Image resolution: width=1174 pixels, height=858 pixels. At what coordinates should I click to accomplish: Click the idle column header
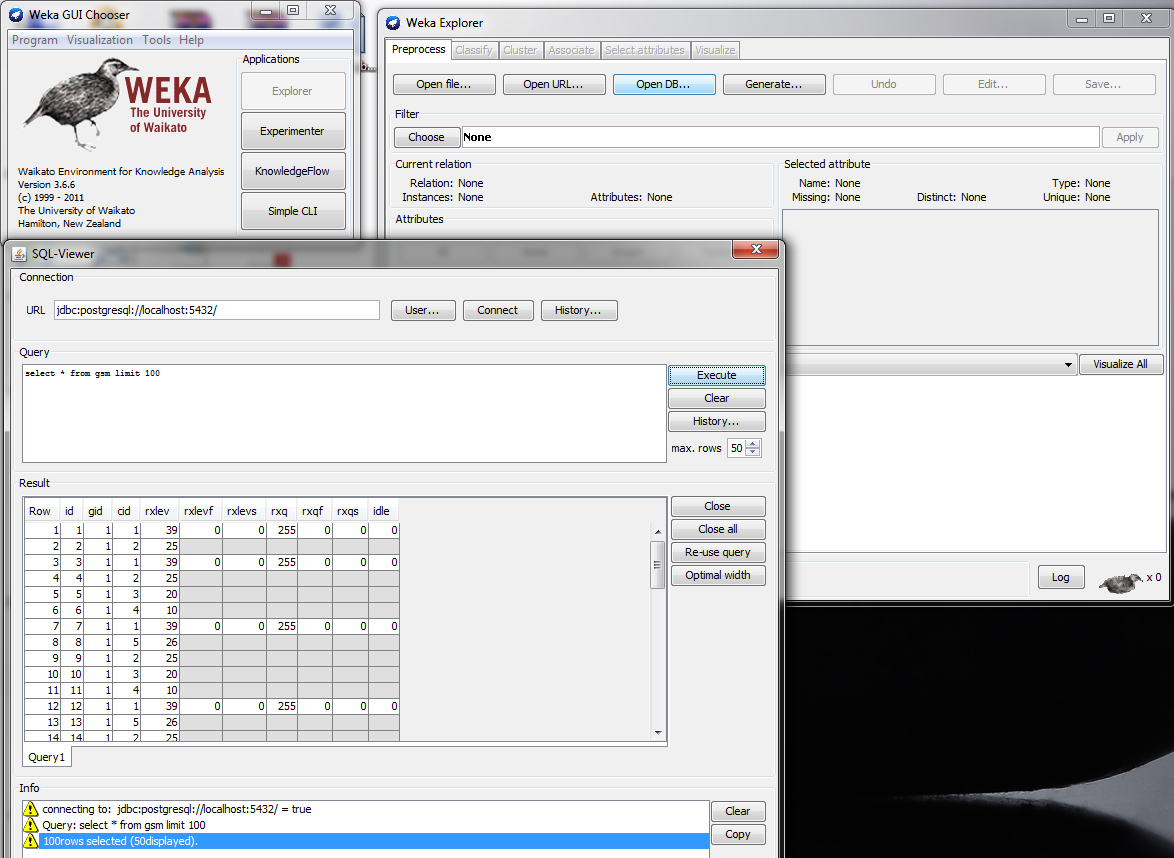[382, 511]
